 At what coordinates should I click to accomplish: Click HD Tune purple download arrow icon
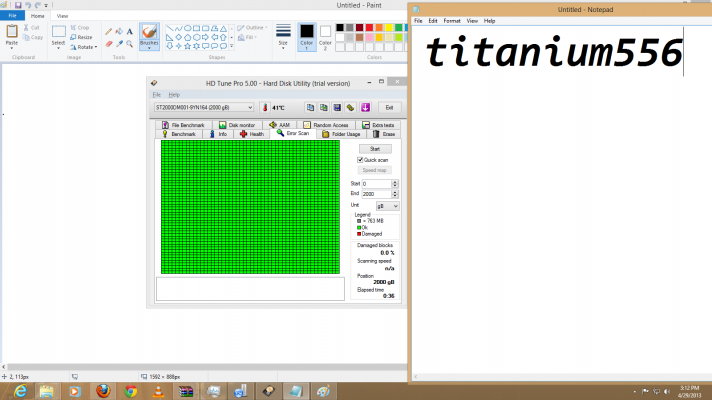[366, 108]
